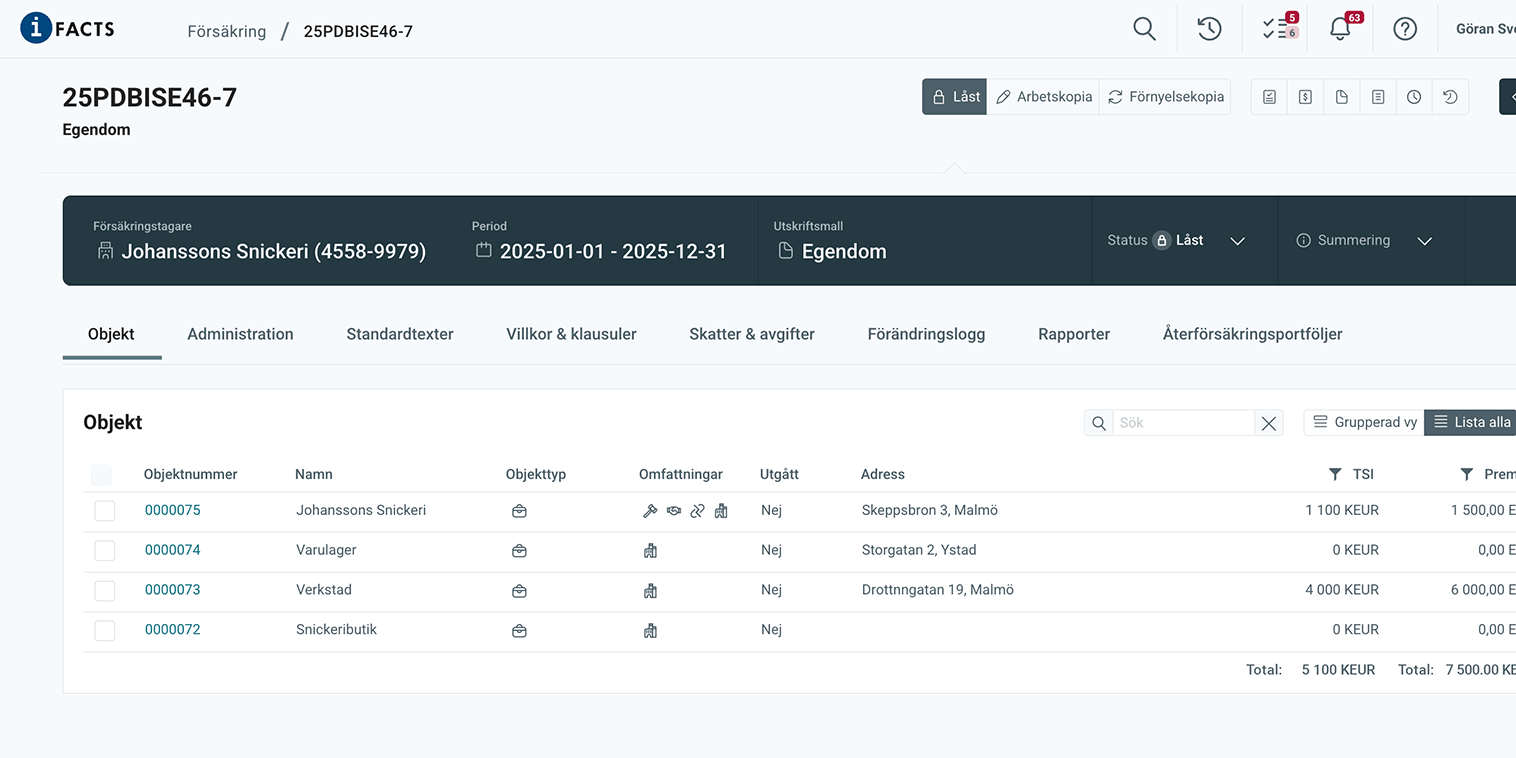Expand the Summering chevron
This screenshot has width=1516, height=758.
point(1425,241)
